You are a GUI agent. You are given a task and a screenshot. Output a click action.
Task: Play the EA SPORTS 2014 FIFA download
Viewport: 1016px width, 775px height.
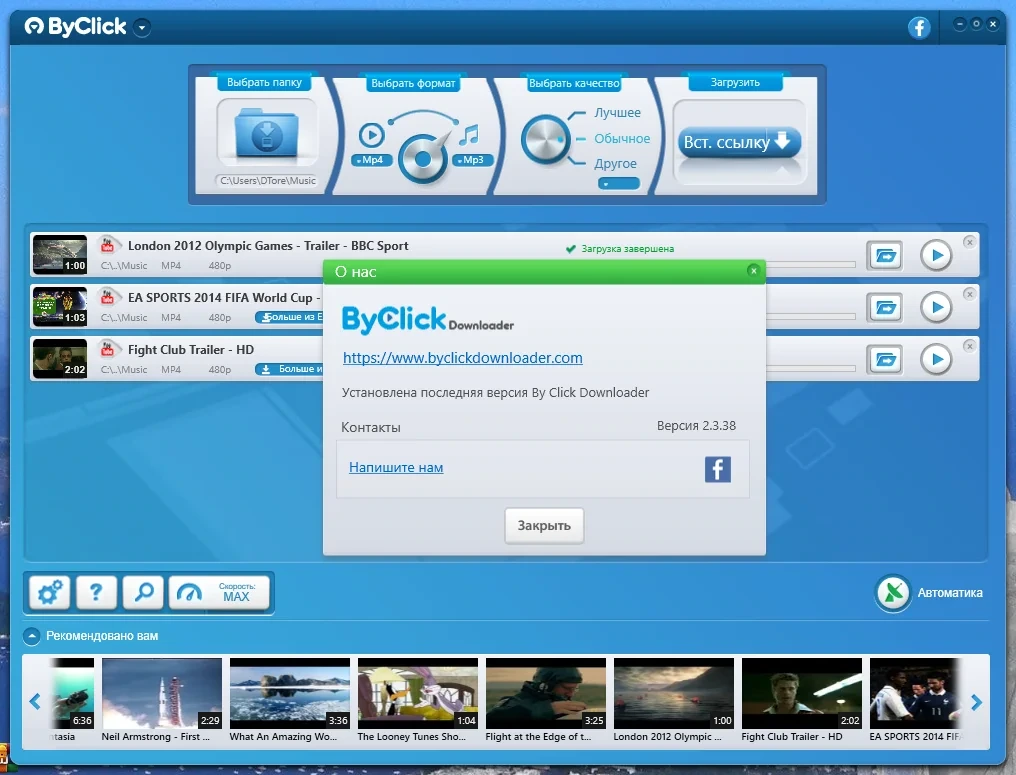pyautogui.click(x=936, y=307)
